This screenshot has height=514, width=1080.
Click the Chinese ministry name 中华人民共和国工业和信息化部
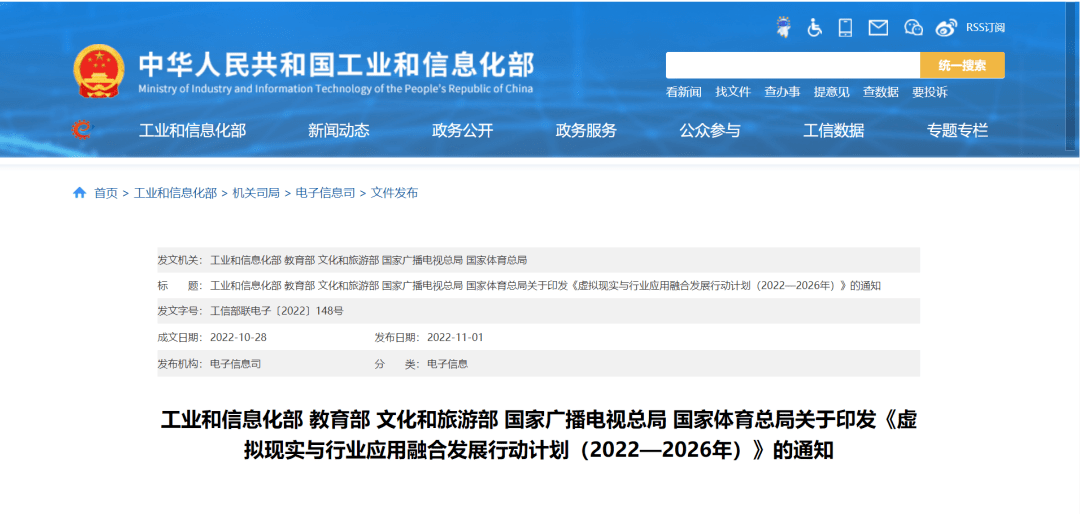tap(336, 65)
